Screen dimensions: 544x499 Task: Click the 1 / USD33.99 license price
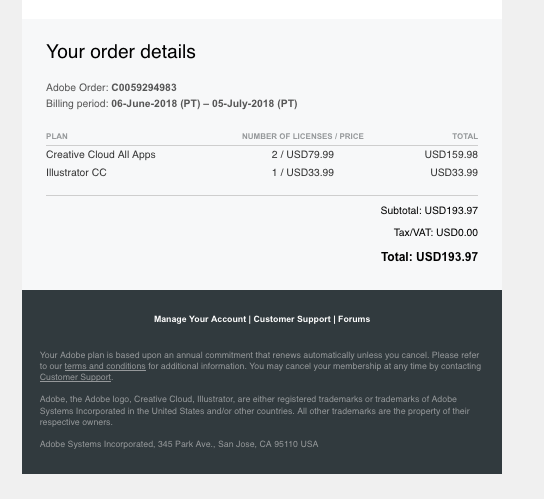[x=303, y=172]
